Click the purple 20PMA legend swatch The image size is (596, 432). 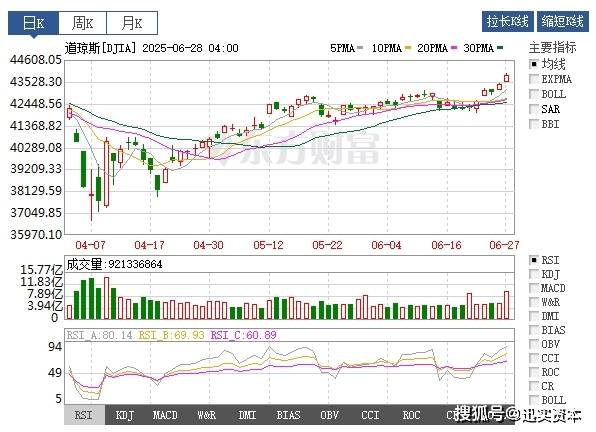pos(454,48)
